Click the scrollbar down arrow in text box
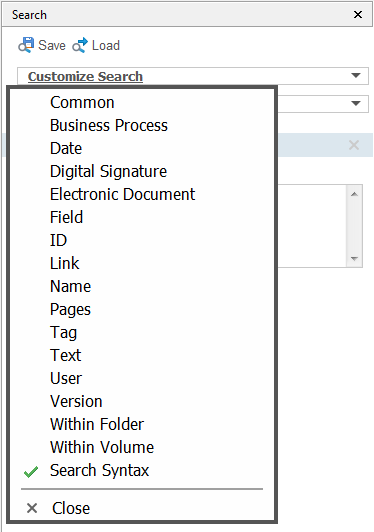This screenshot has height=532, width=374. pyautogui.click(x=355, y=259)
